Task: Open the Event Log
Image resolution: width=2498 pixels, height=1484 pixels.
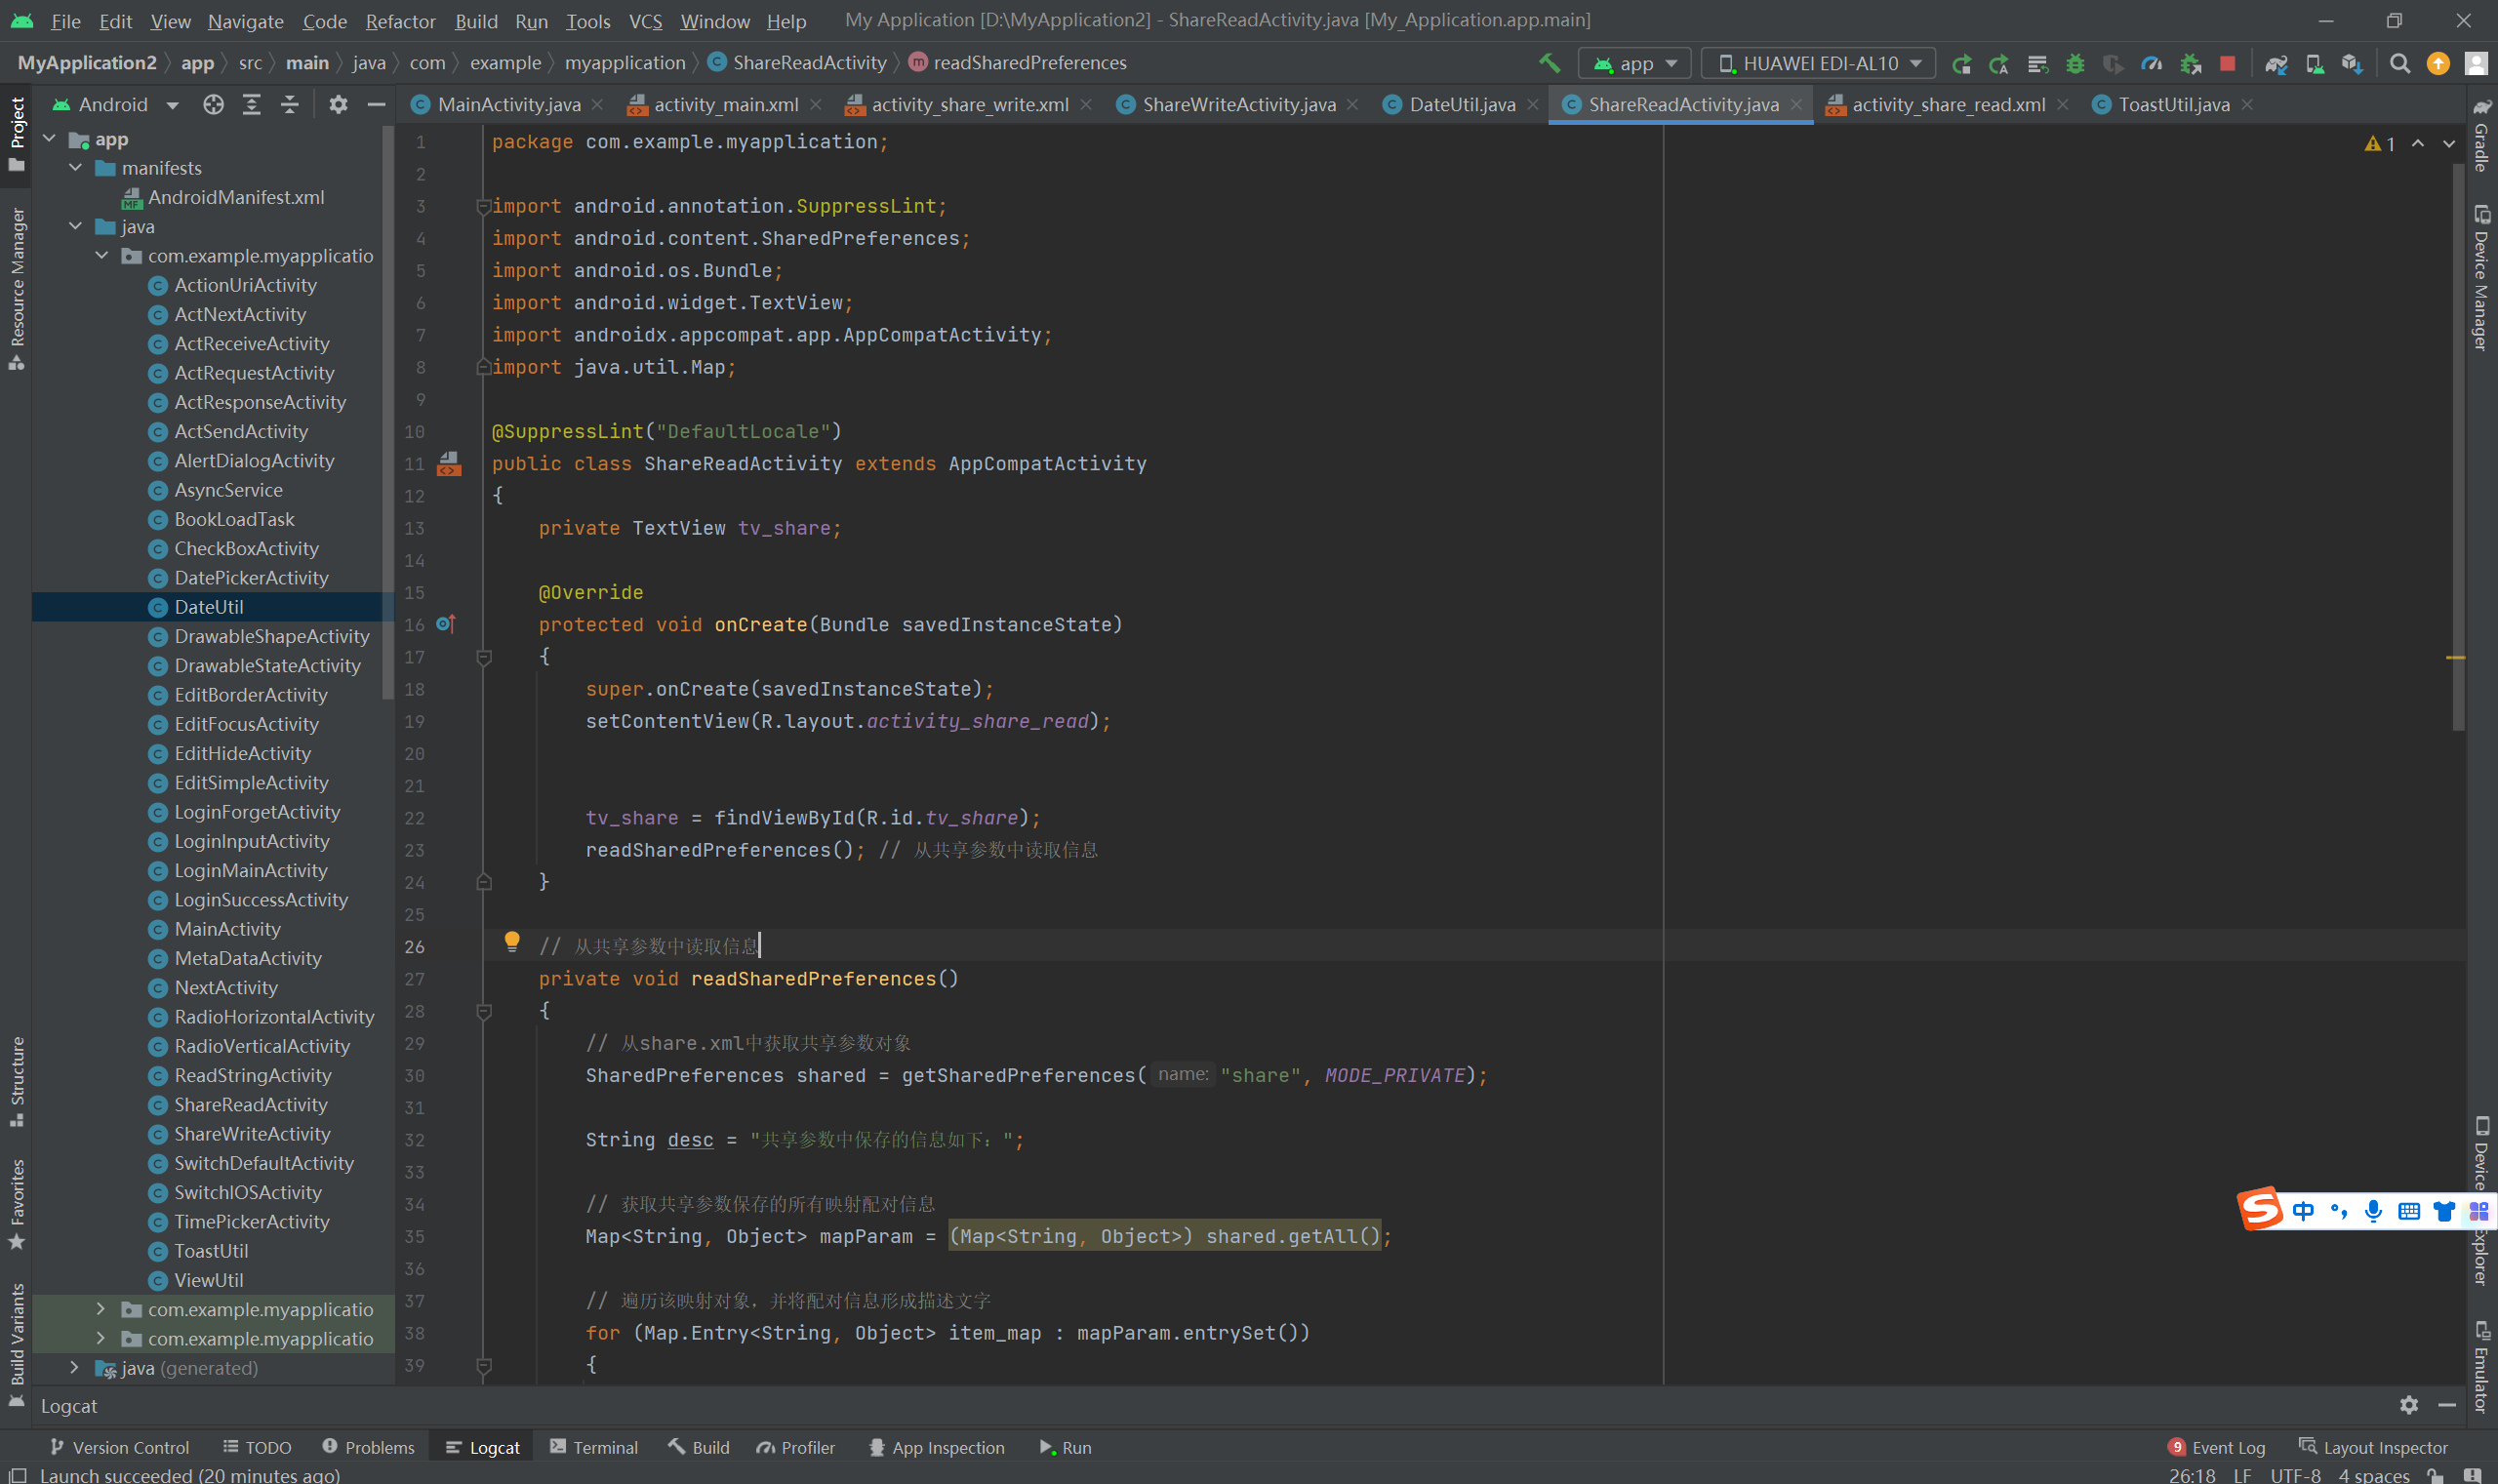Action: pyautogui.click(x=2216, y=1447)
